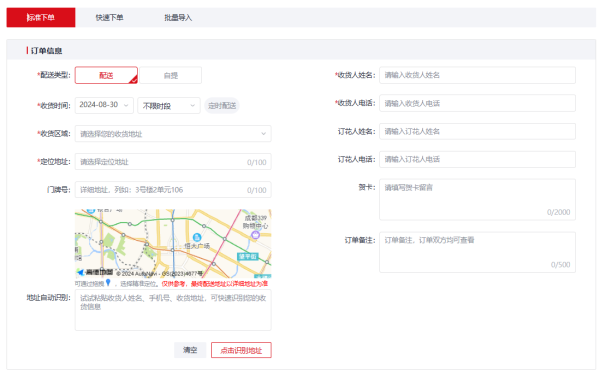Click the 订花人电话 input field

(477, 159)
